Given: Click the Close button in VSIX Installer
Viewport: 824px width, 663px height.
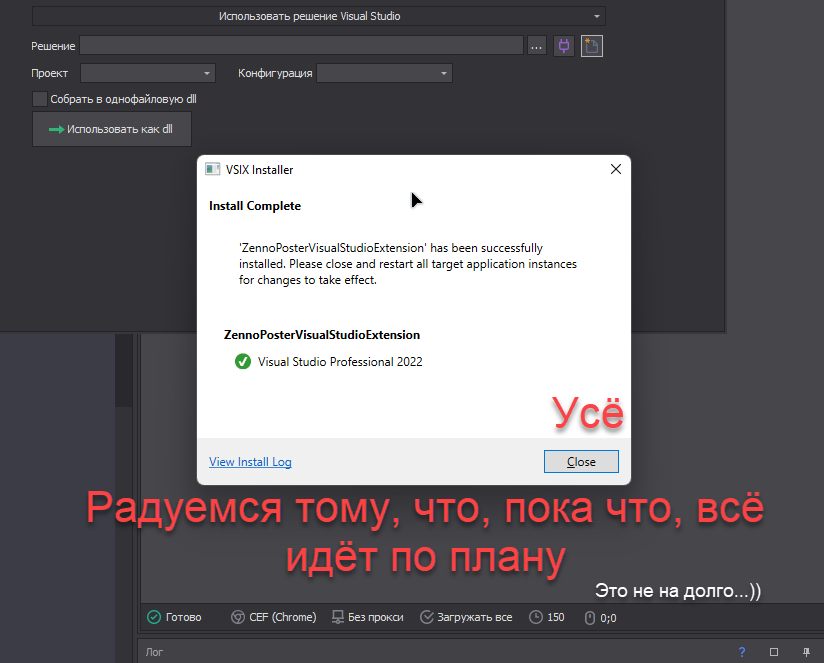Looking at the screenshot, I should pyautogui.click(x=581, y=461).
